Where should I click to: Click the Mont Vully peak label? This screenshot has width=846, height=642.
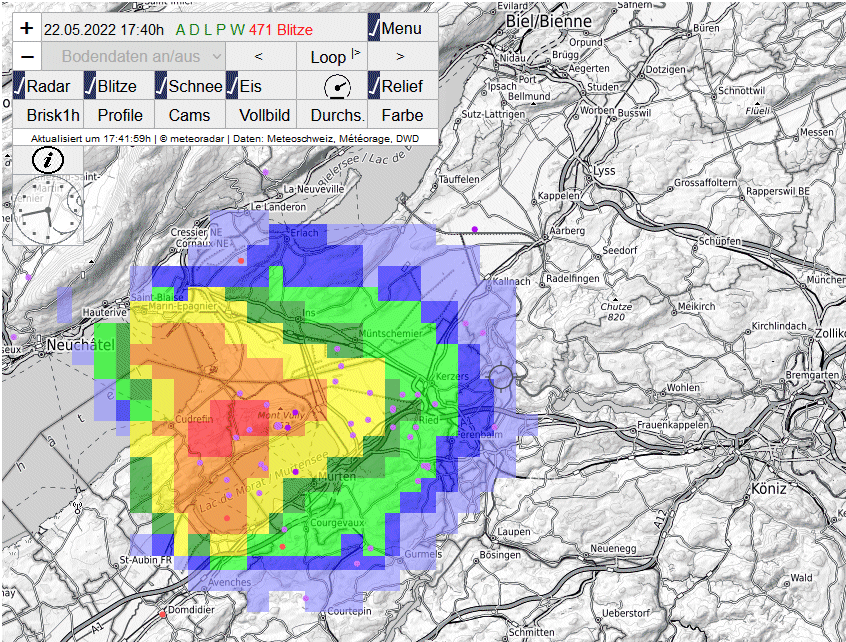coord(281,415)
